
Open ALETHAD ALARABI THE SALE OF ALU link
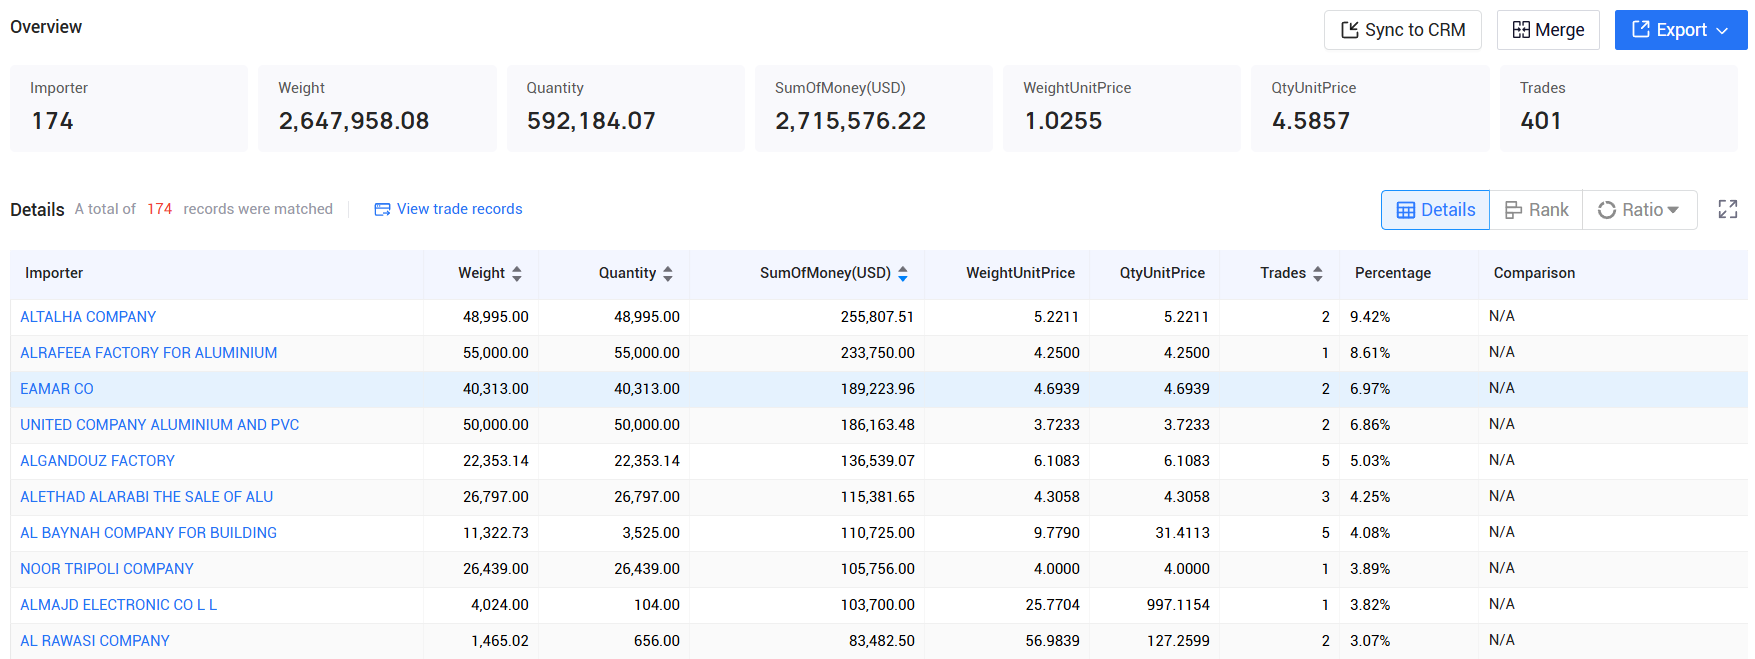pyautogui.click(x=147, y=497)
